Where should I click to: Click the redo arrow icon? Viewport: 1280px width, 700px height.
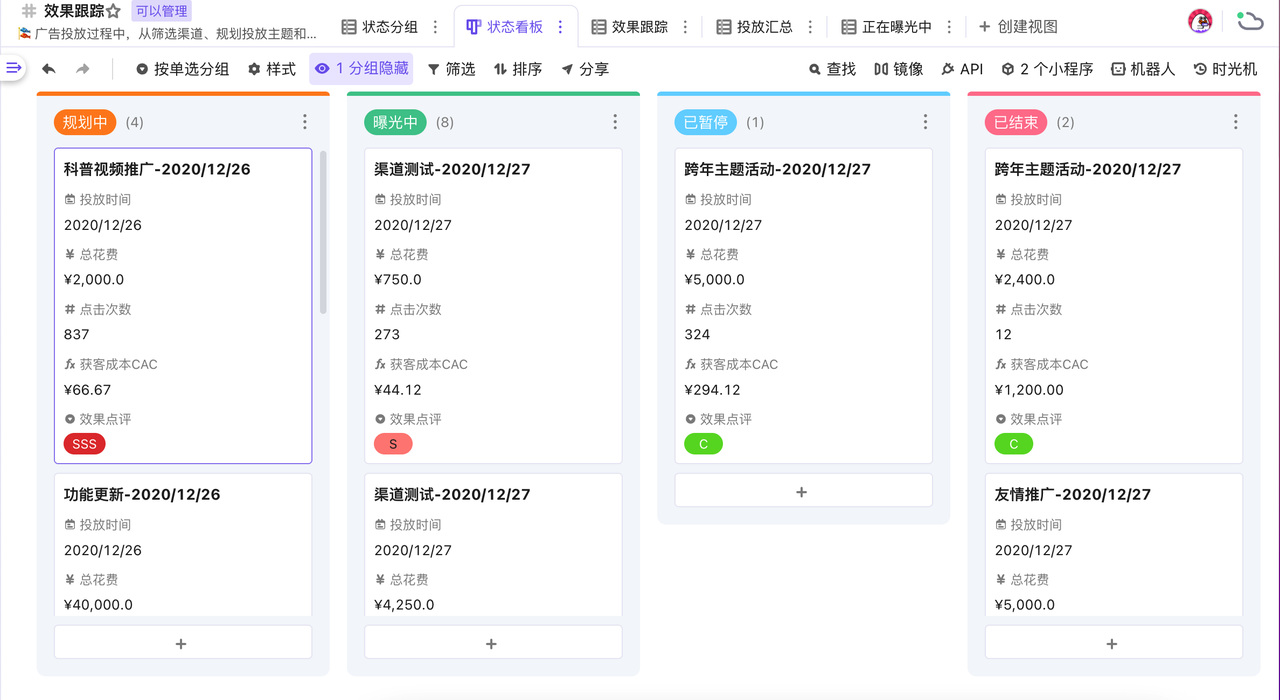[x=83, y=69]
